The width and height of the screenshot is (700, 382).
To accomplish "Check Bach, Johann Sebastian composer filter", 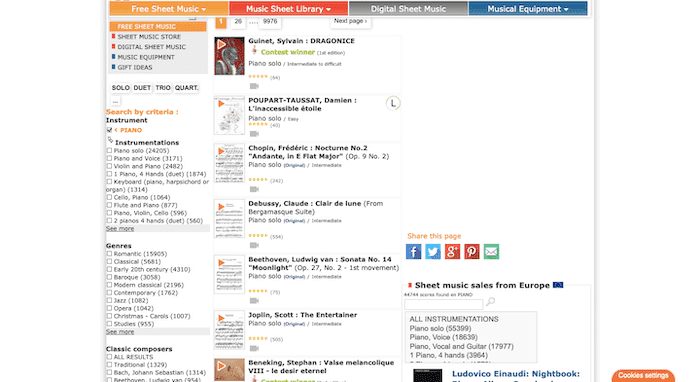I will click(x=109, y=373).
